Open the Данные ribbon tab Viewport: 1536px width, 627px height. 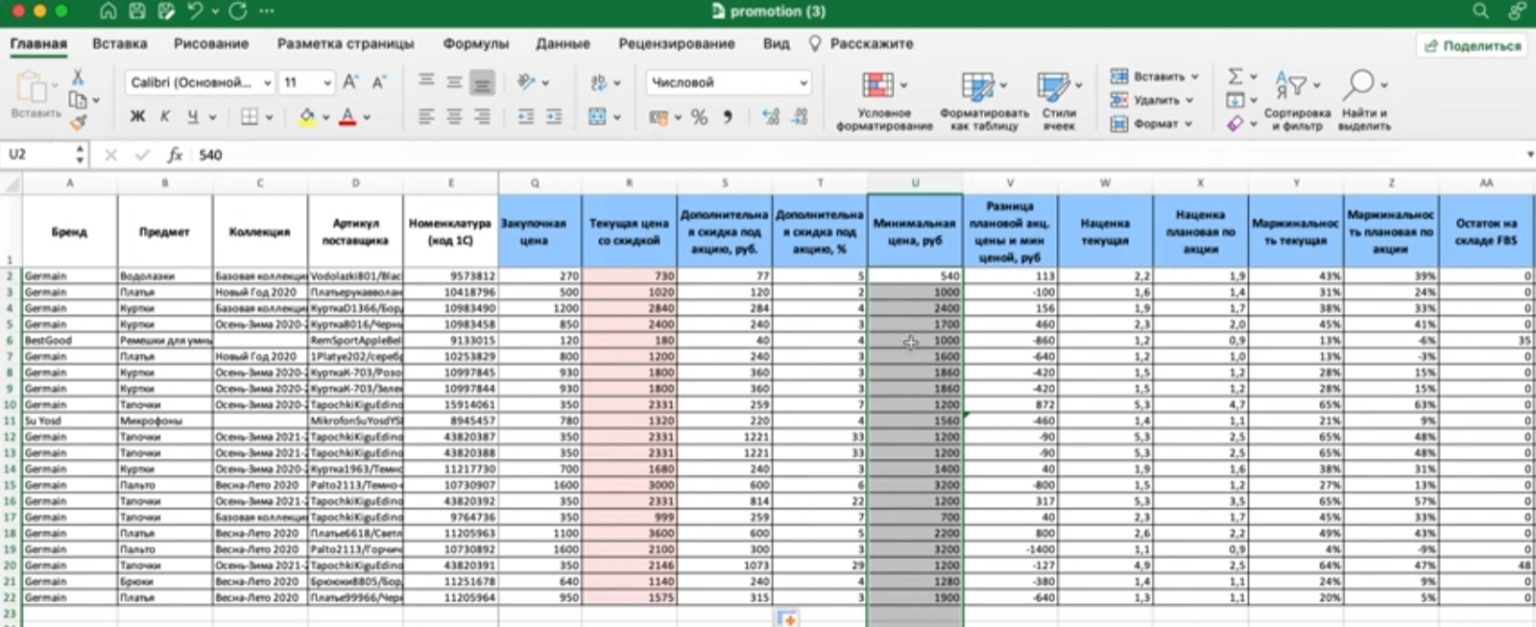tap(562, 44)
